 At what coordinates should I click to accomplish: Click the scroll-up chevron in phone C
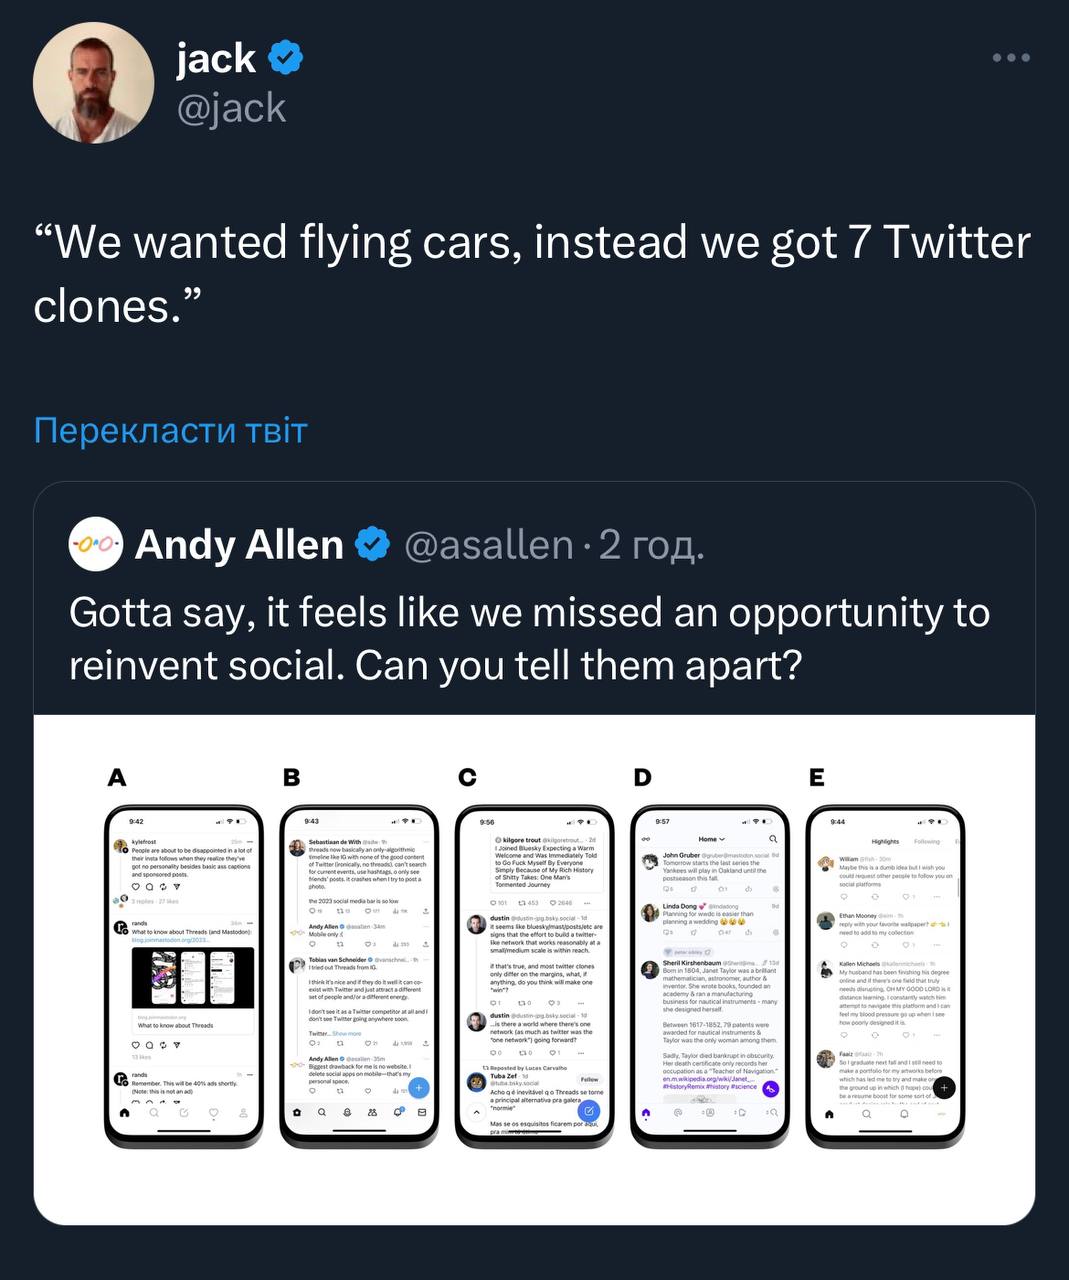[x=476, y=1112]
